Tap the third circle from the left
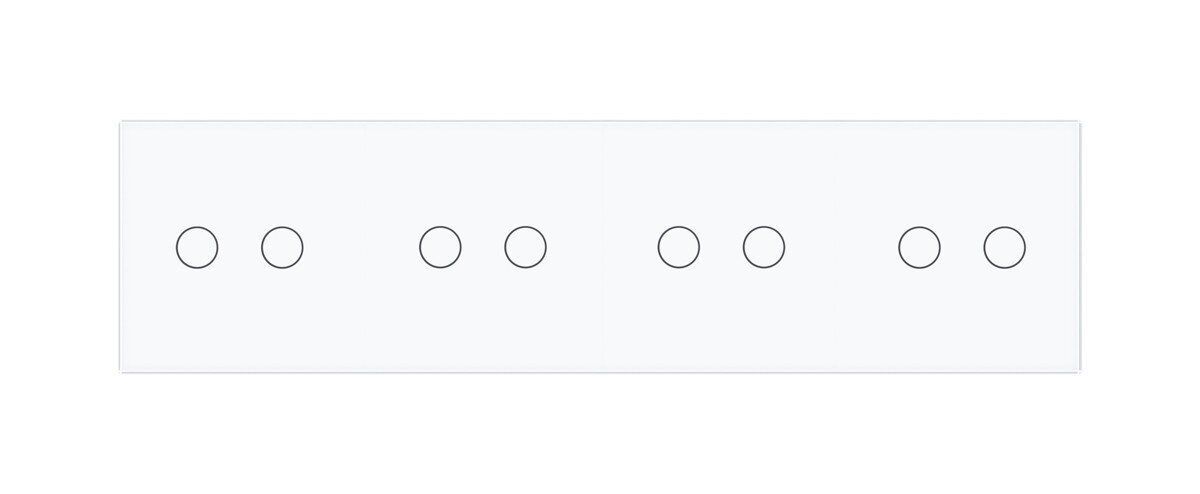Image resolution: width=1200 pixels, height=494 pixels. pos(440,247)
